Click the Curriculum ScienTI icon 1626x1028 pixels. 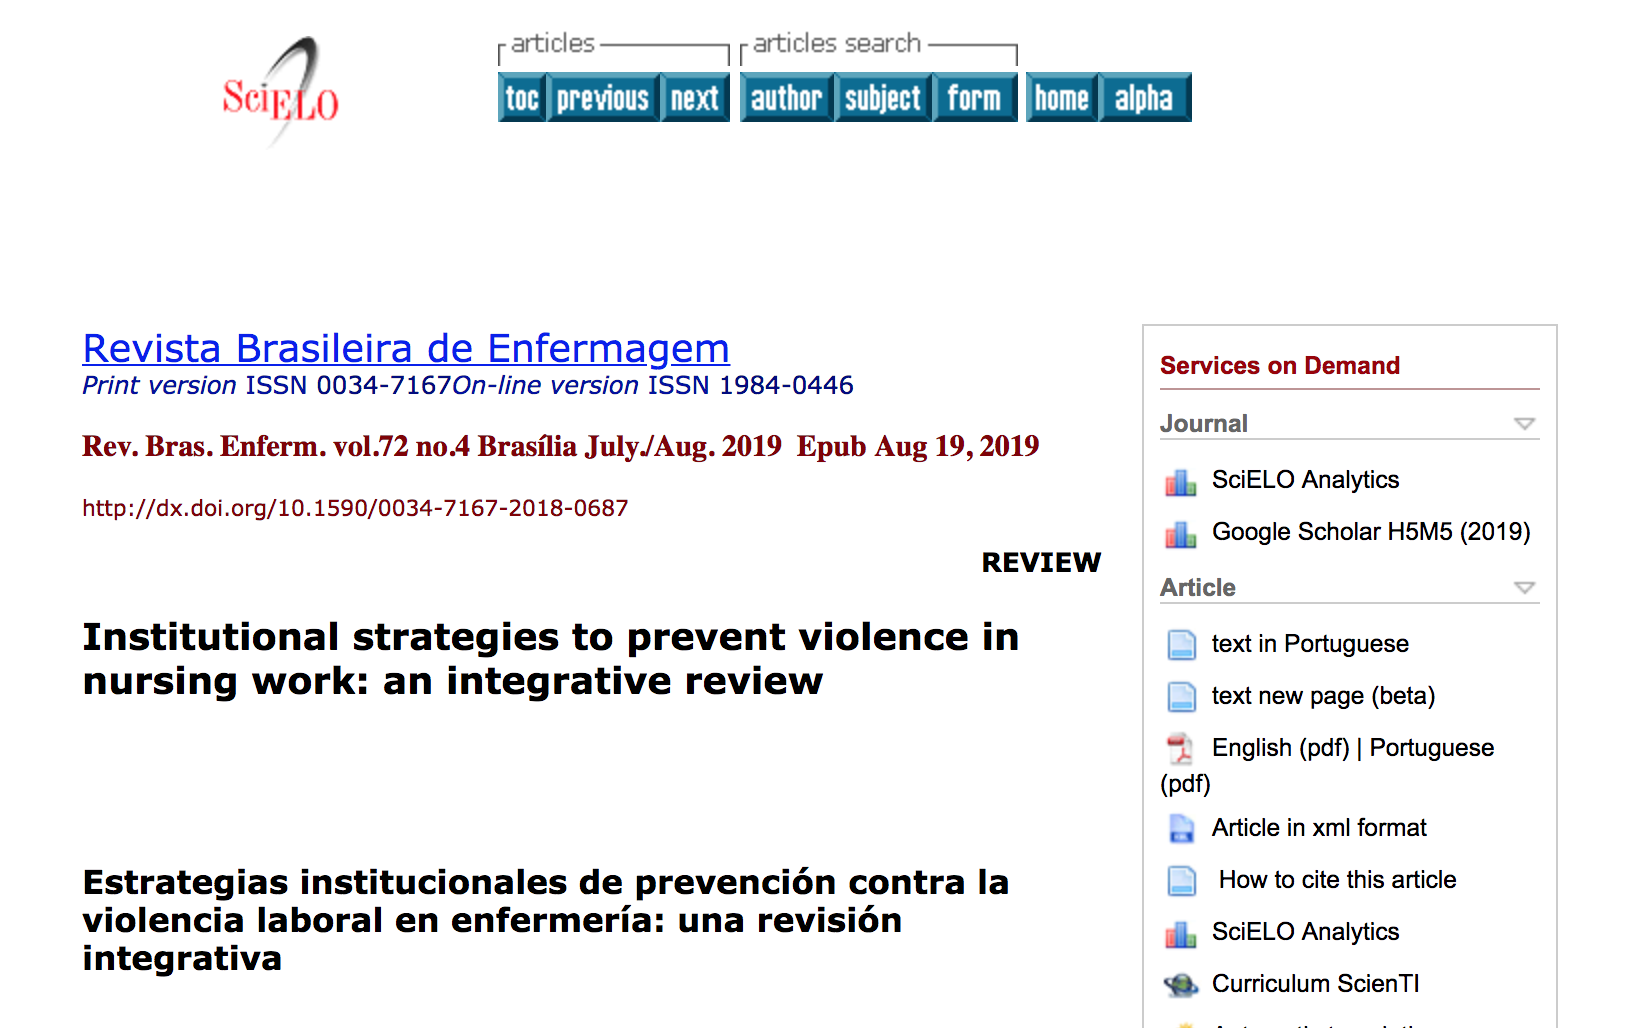(1180, 985)
